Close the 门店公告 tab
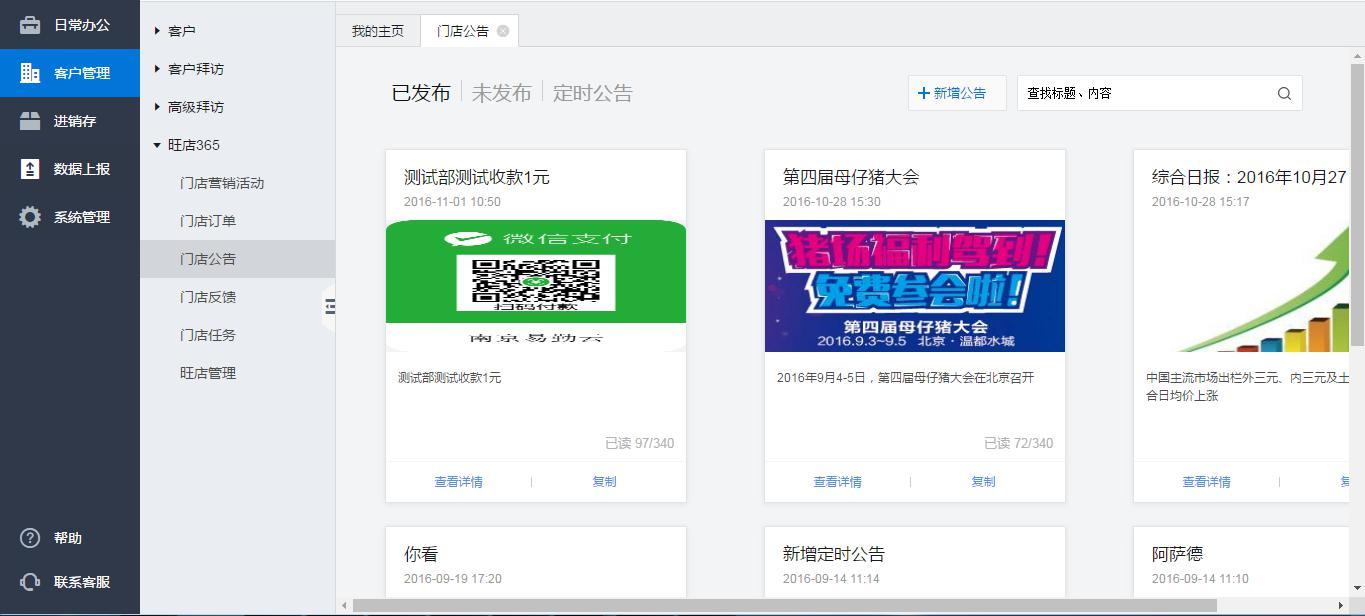The width and height of the screenshot is (1365, 616). (x=503, y=31)
